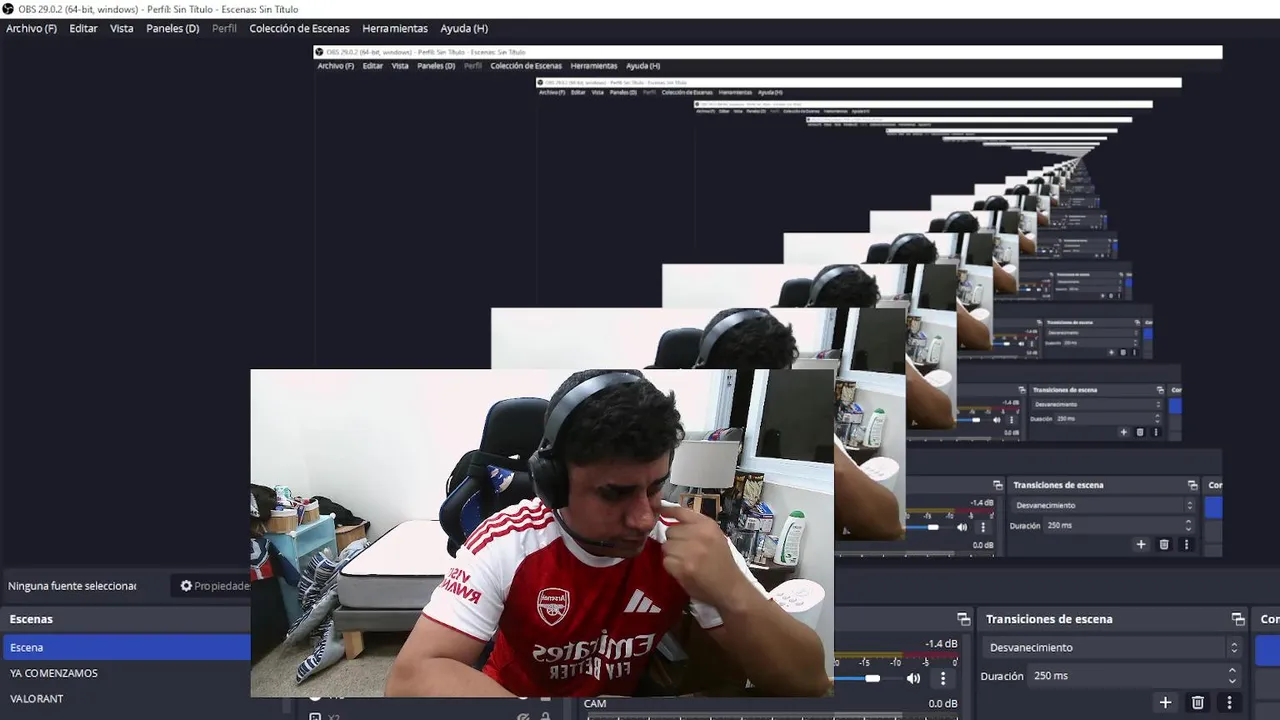
Task: Open the Colección de Escenas menu
Action: [x=299, y=28]
